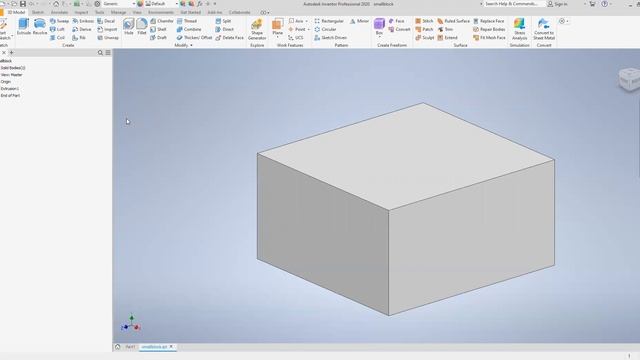Click the Replace Face tool
The width and height of the screenshot is (640, 360).
click(489, 21)
